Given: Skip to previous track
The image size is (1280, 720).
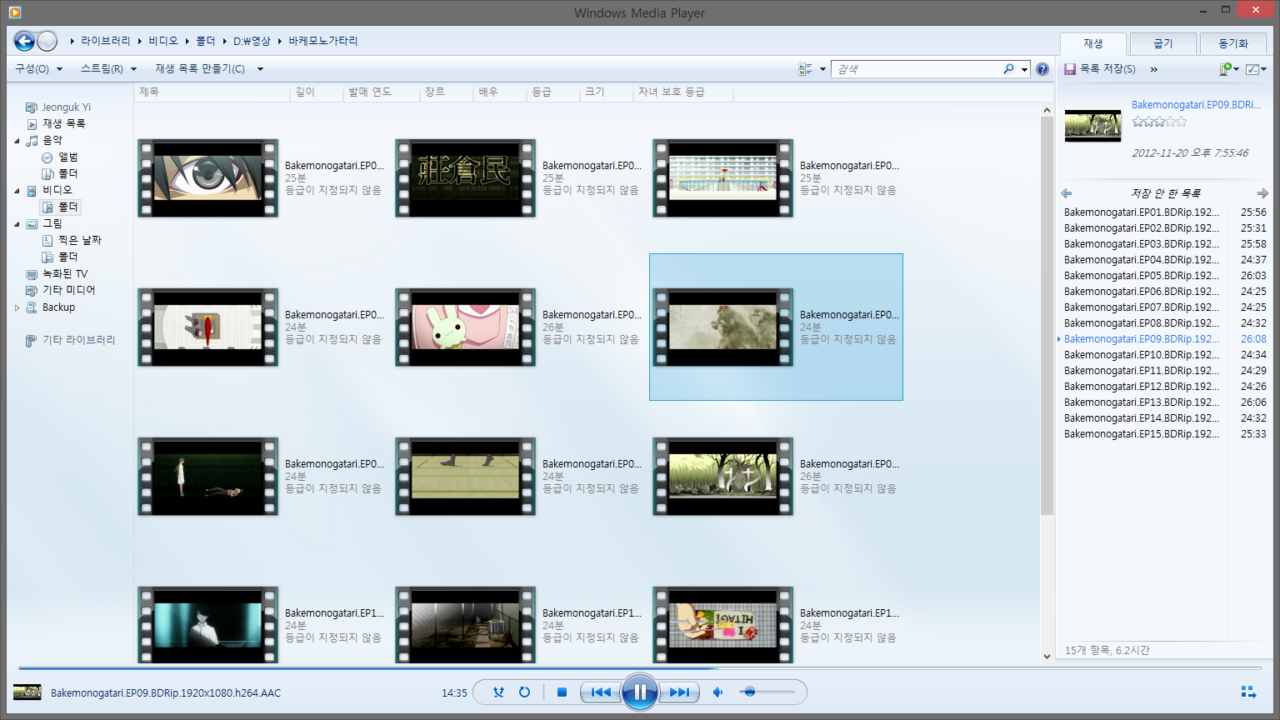Looking at the screenshot, I should click(601, 692).
